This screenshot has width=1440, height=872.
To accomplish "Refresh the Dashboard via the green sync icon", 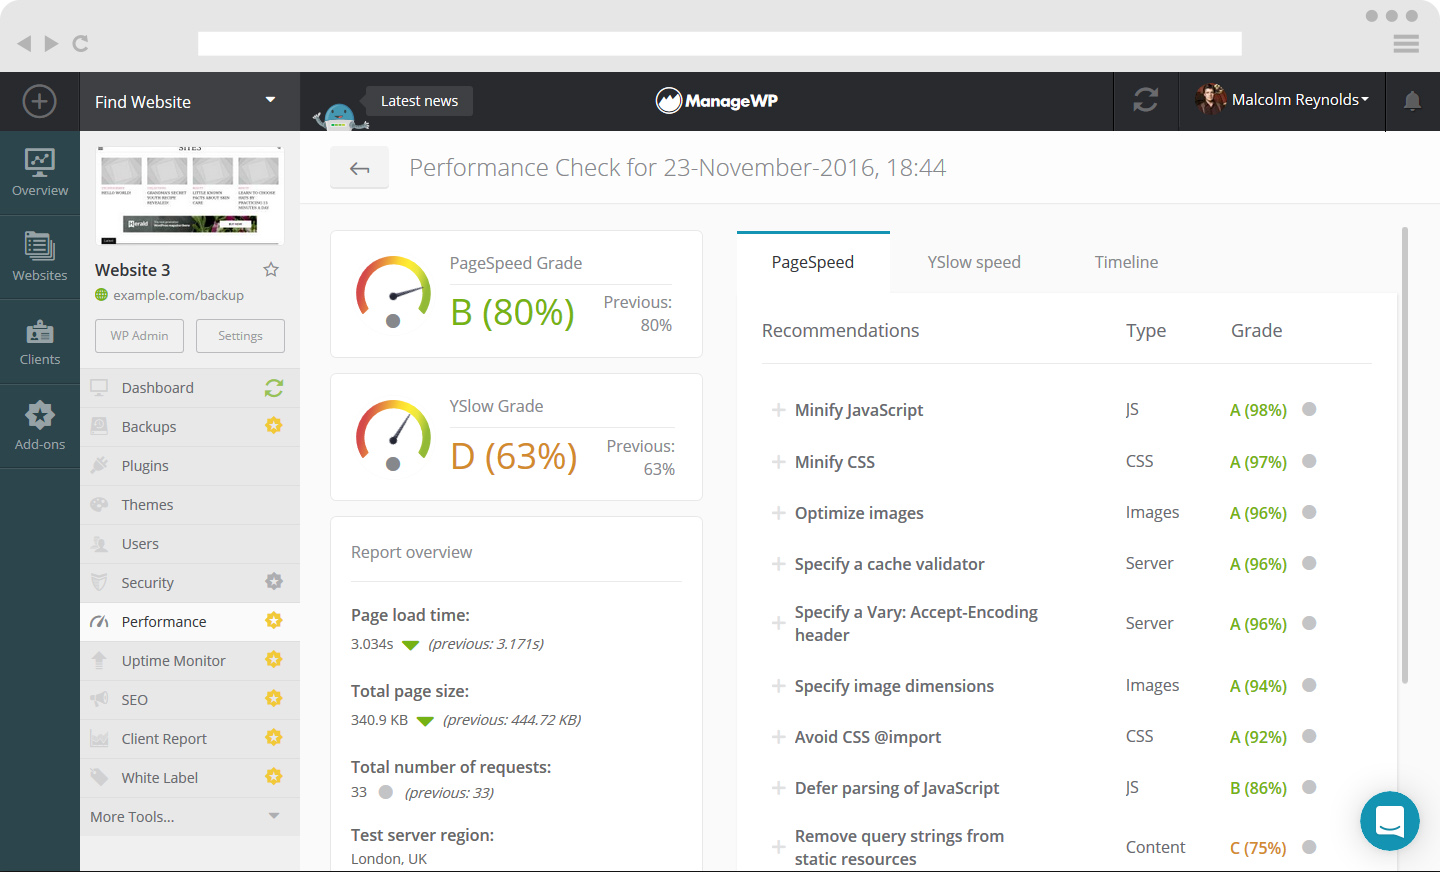I will click(x=273, y=387).
